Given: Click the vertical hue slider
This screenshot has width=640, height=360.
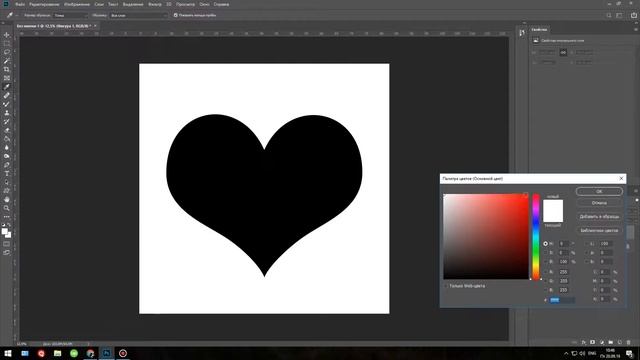Looking at the screenshot, I should [x=536, y=237].
